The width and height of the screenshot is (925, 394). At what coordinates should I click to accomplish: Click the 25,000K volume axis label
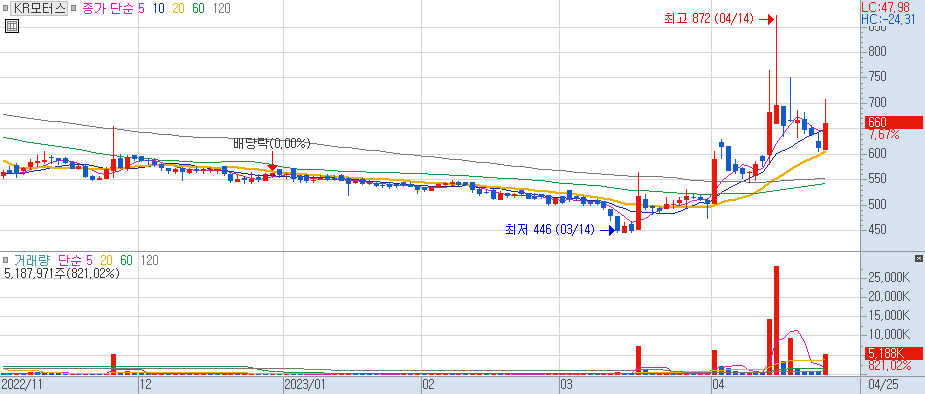(x=890, y=277)
